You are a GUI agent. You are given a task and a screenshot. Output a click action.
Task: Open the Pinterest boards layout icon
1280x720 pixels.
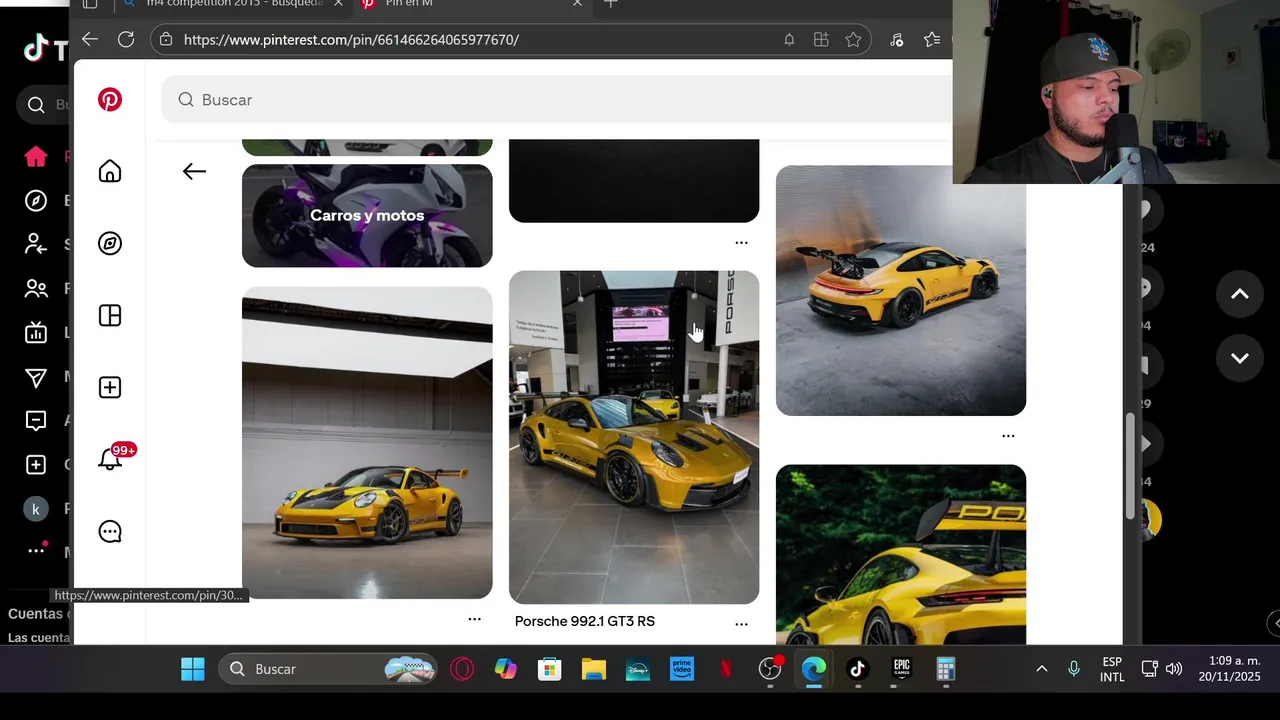click(x=110, y=315)
